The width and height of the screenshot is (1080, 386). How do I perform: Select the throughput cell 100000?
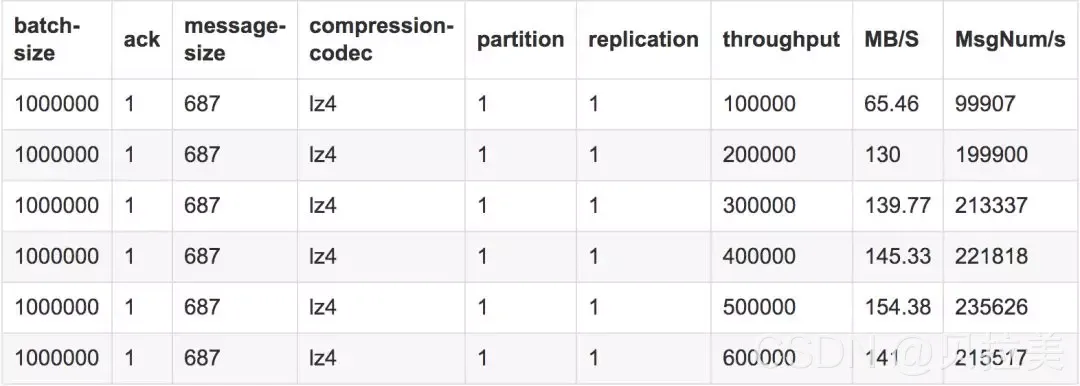[759, 103]
